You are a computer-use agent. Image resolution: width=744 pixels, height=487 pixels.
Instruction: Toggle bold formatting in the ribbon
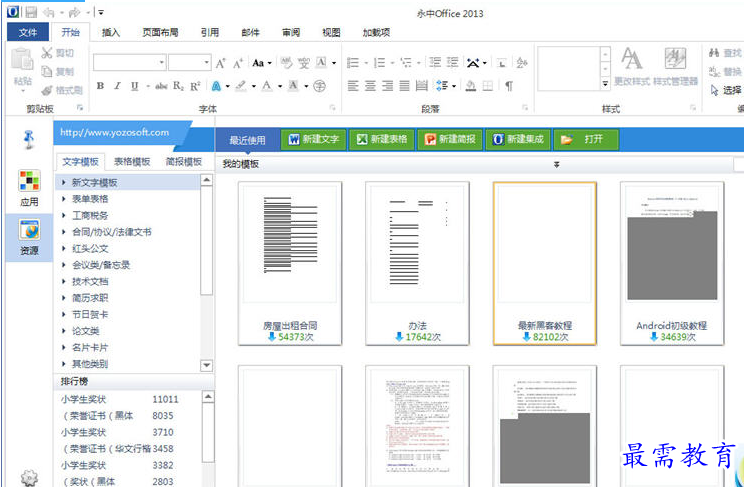tap(101, 86)
